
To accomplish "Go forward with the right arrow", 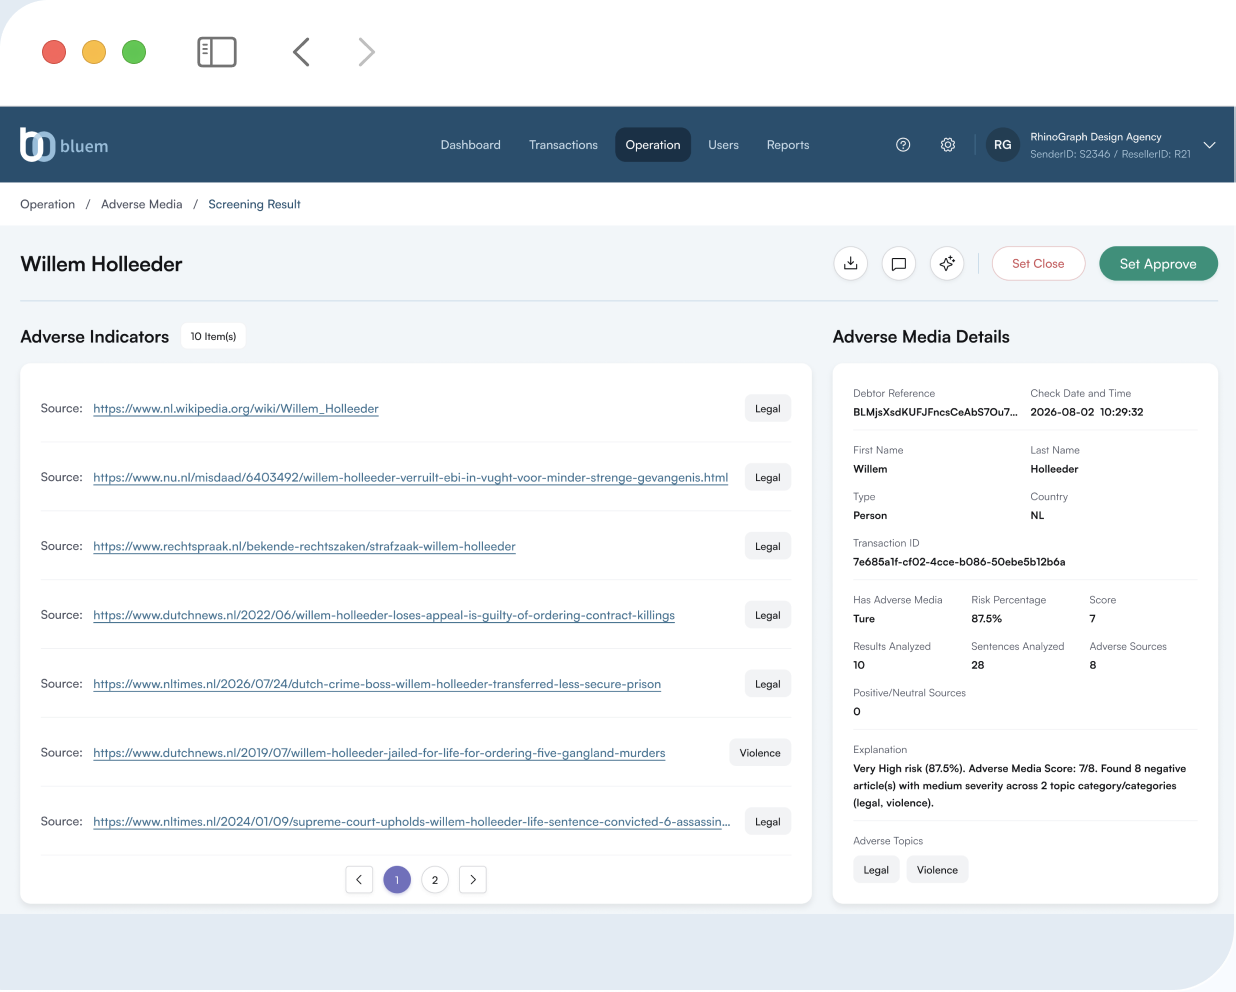I will pos(367,52).
